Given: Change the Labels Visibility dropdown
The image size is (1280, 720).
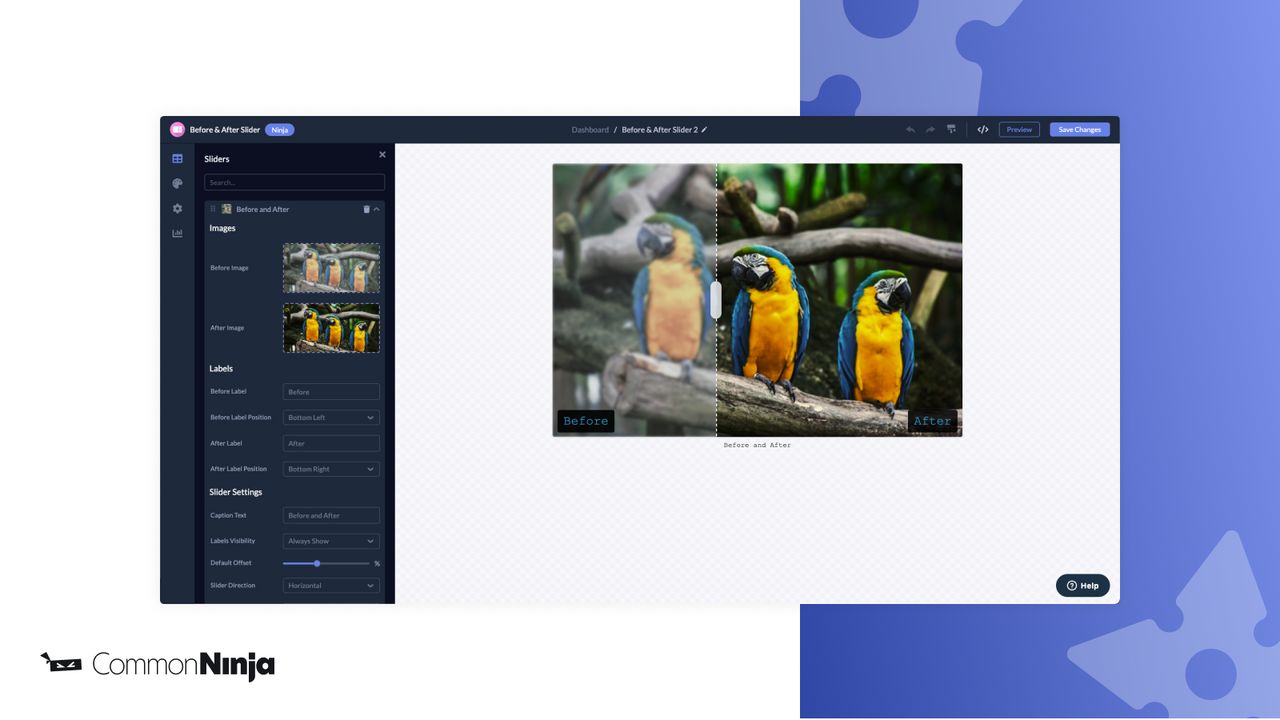Looking at the screenshot, I should tap(331, 541).
